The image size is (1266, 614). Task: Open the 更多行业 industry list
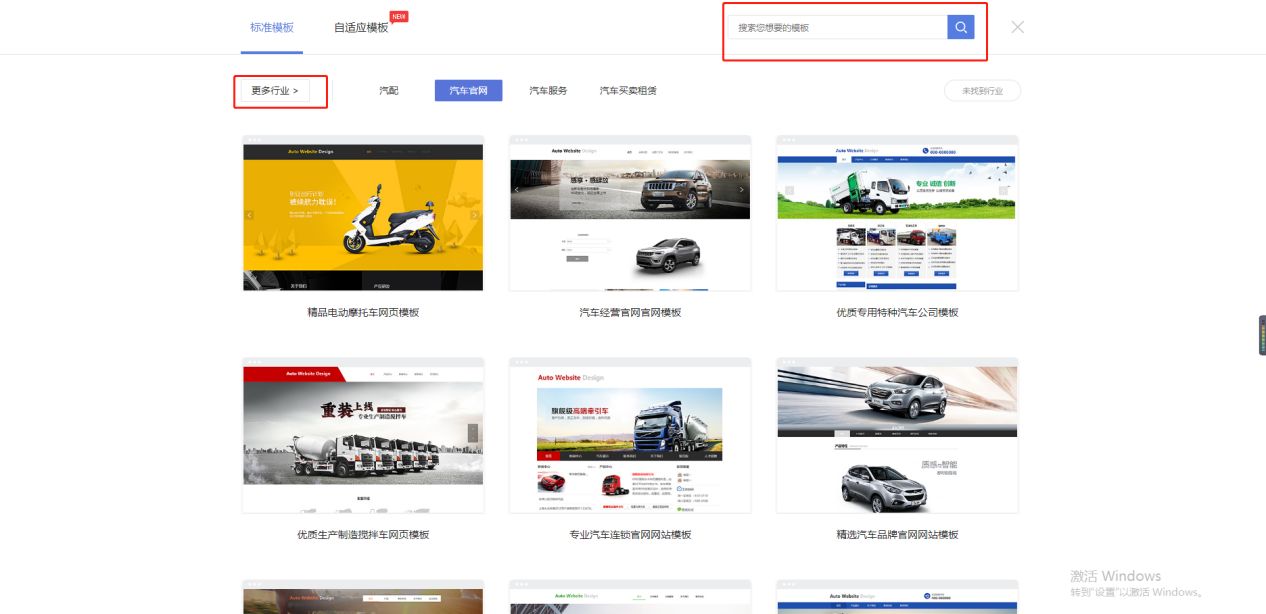[x=275, y=91]
